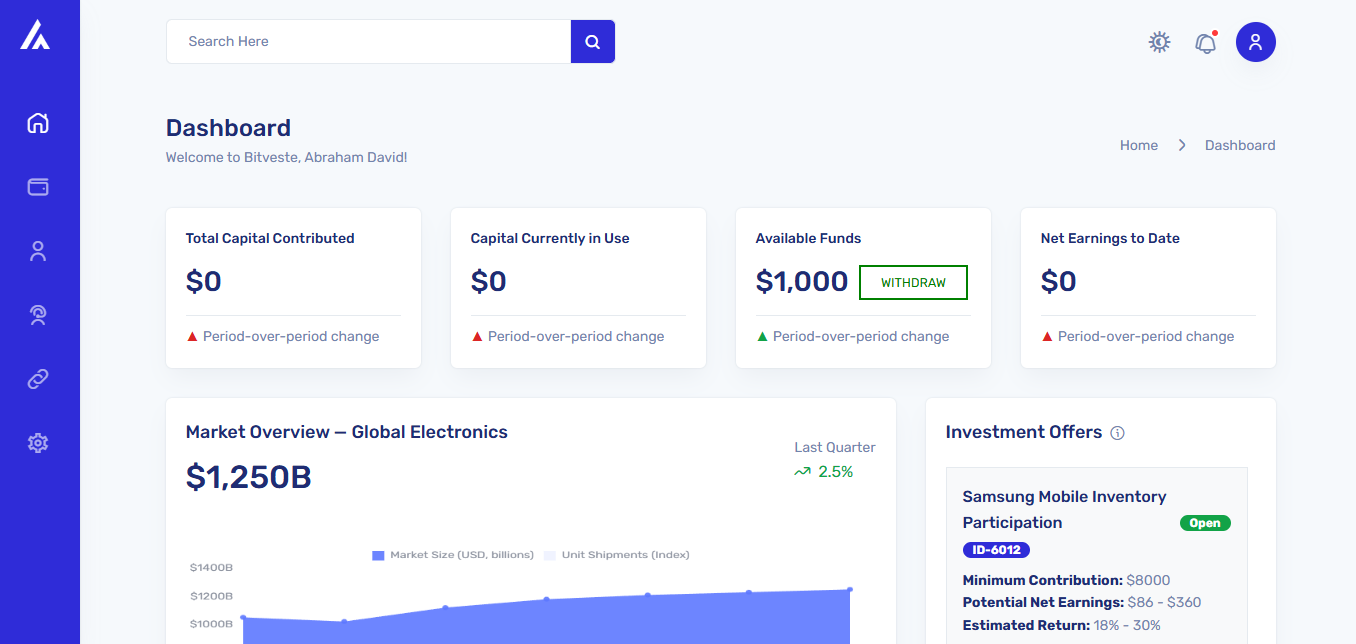Click the Investment Offers info icon

click(1118, 433)
